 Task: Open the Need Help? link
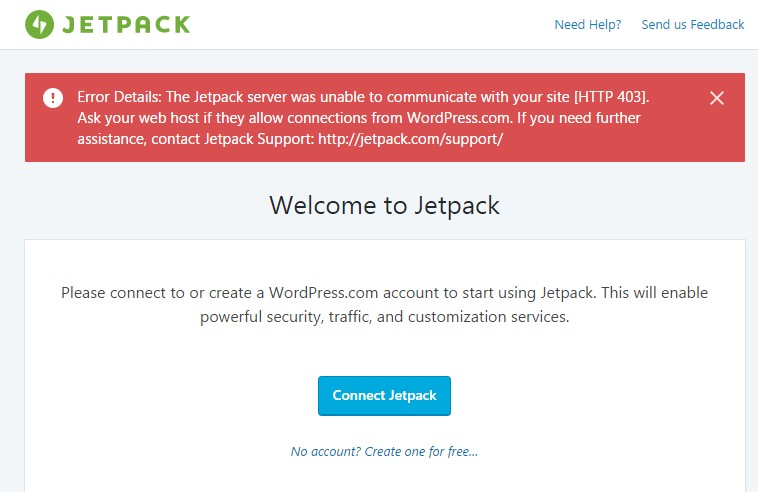(x=587, y=25)
